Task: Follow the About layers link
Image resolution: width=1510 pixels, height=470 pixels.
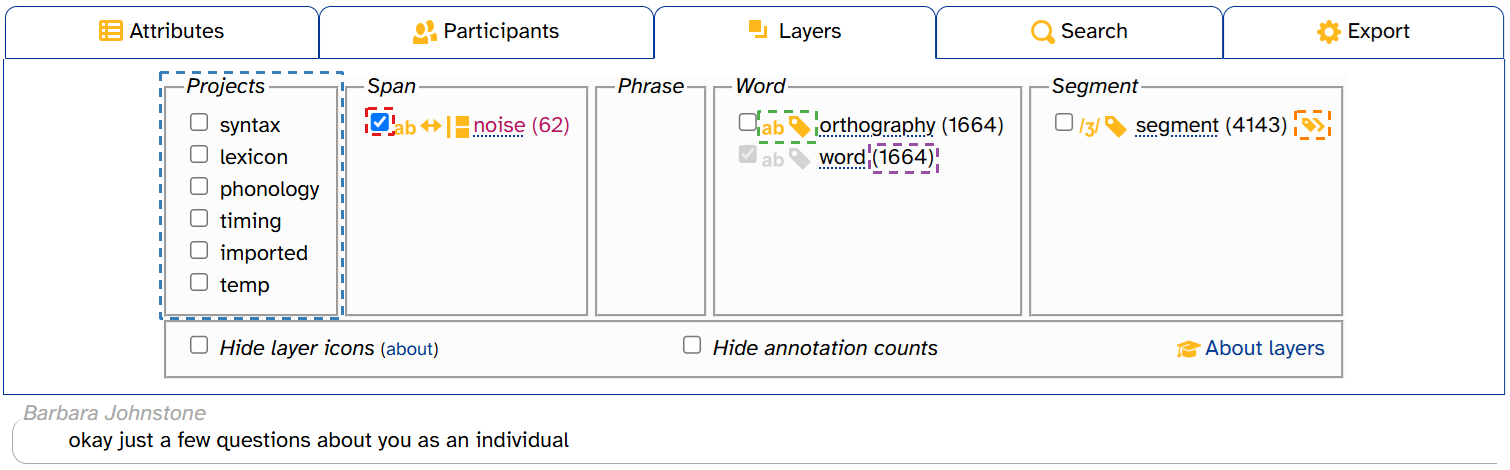Action: (x=1264, y=348)
